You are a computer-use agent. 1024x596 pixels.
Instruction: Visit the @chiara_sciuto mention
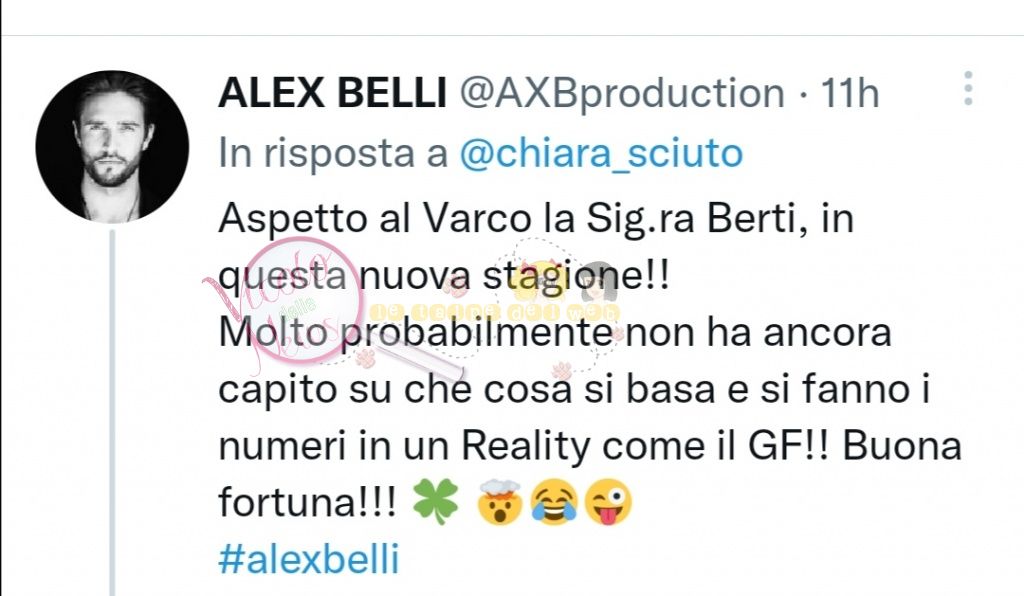(601, 154)
